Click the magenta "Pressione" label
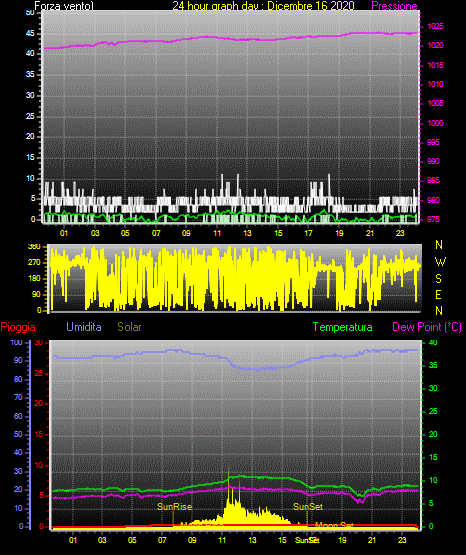The width and height of the screenshot is (466, 555). tap(394, 6)
